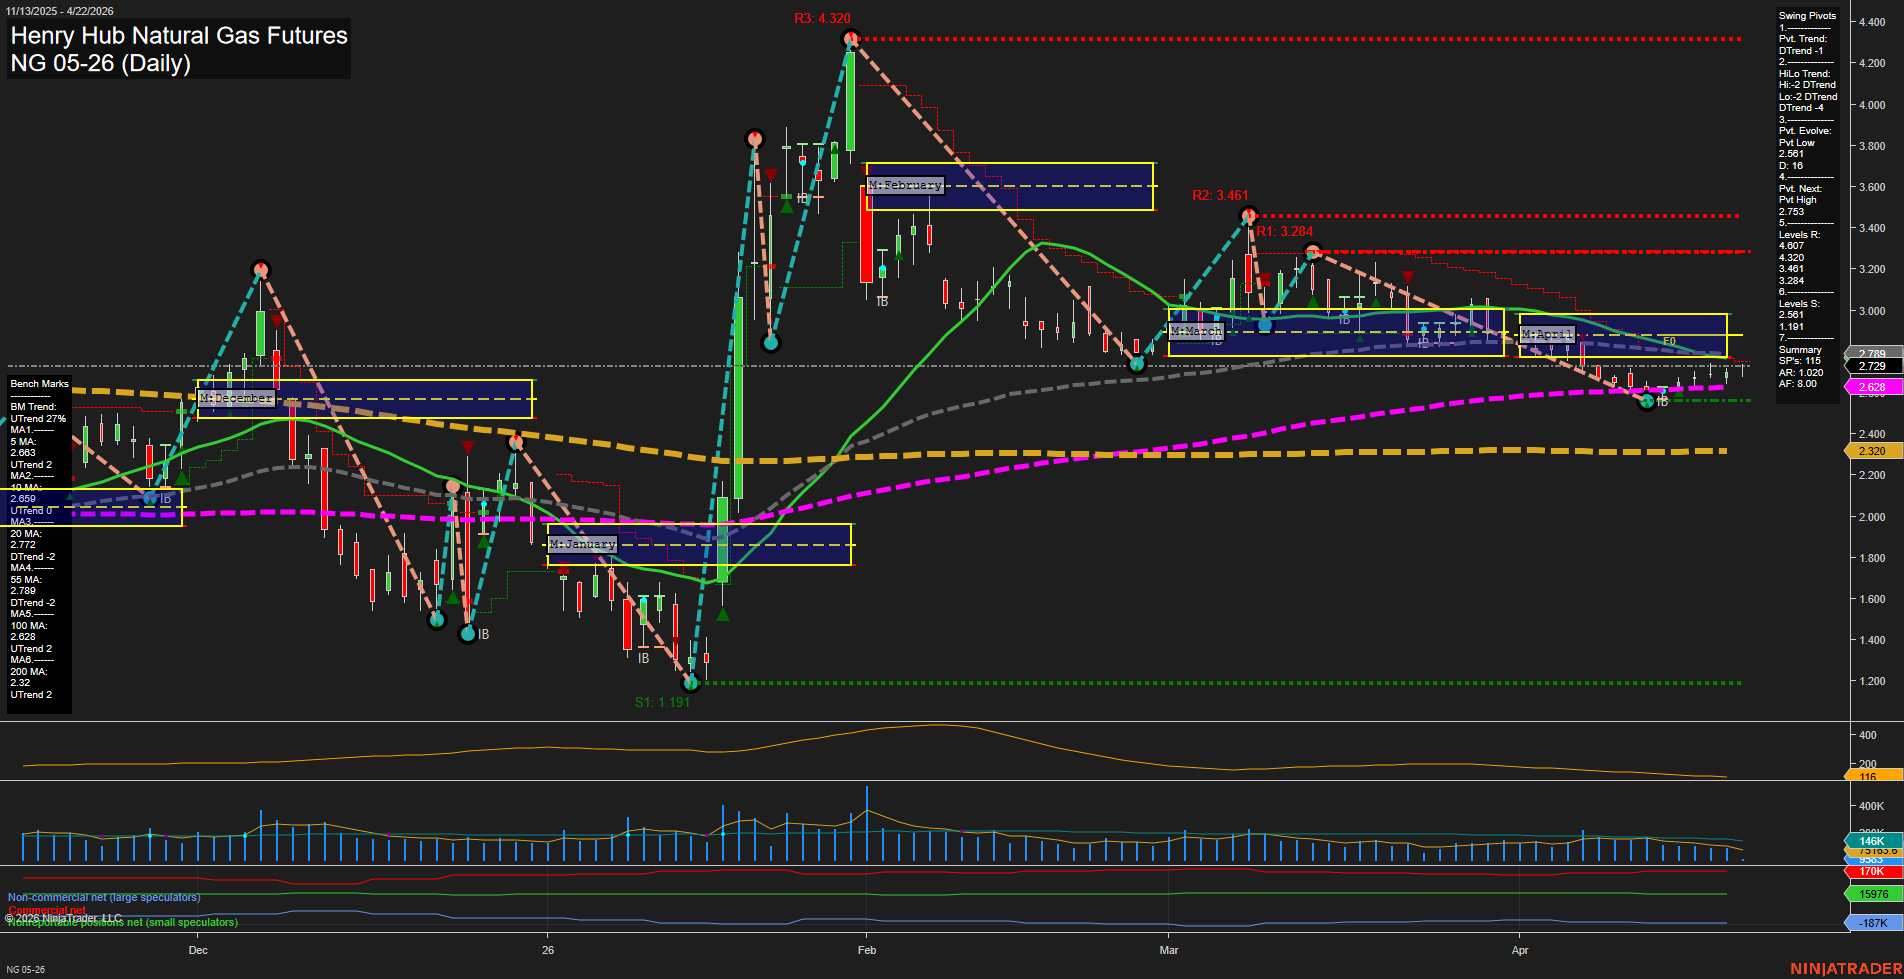
Task: Select the M:February monthly zone label
Action: coord(905,185)
